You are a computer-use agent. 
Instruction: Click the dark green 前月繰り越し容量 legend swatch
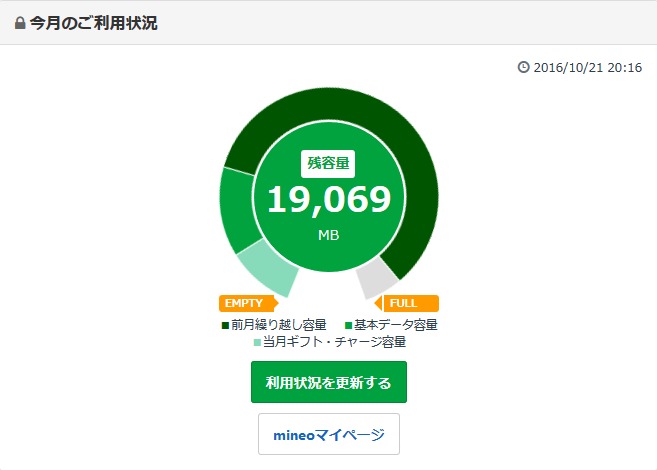[x=225, y=325]
